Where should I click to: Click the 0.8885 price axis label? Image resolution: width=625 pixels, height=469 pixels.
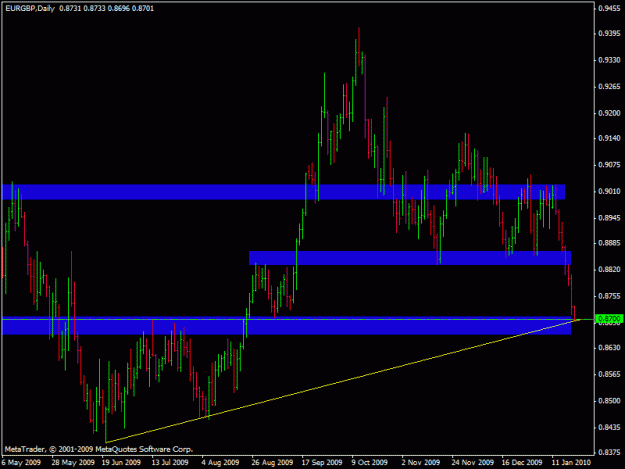609,243
